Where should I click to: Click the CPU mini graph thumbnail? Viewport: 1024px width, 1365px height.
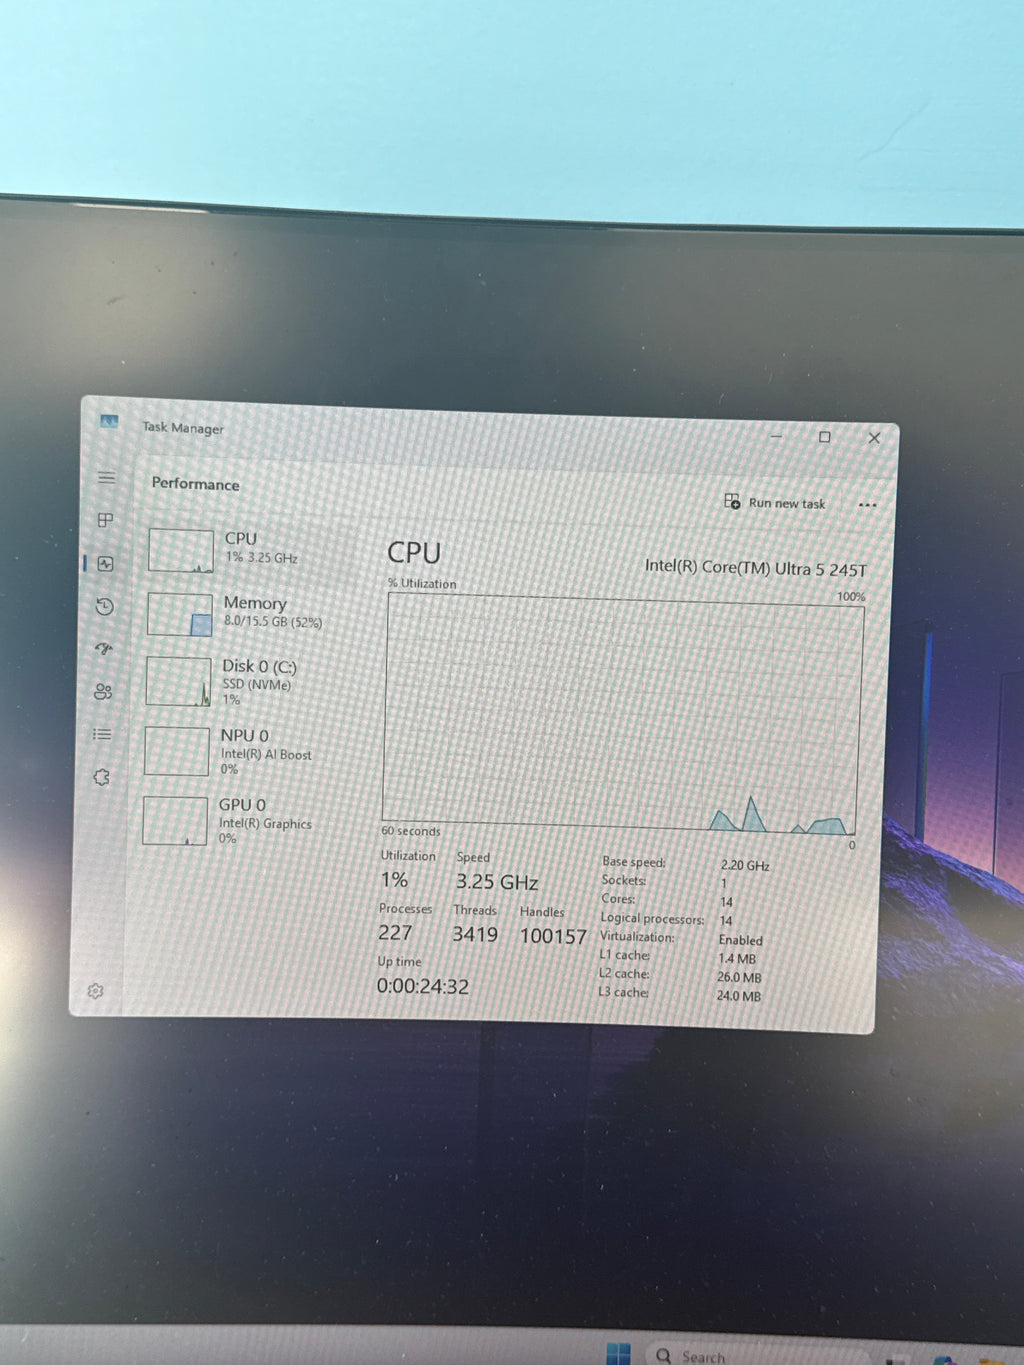pyautogui.click(x=181, y=551)
